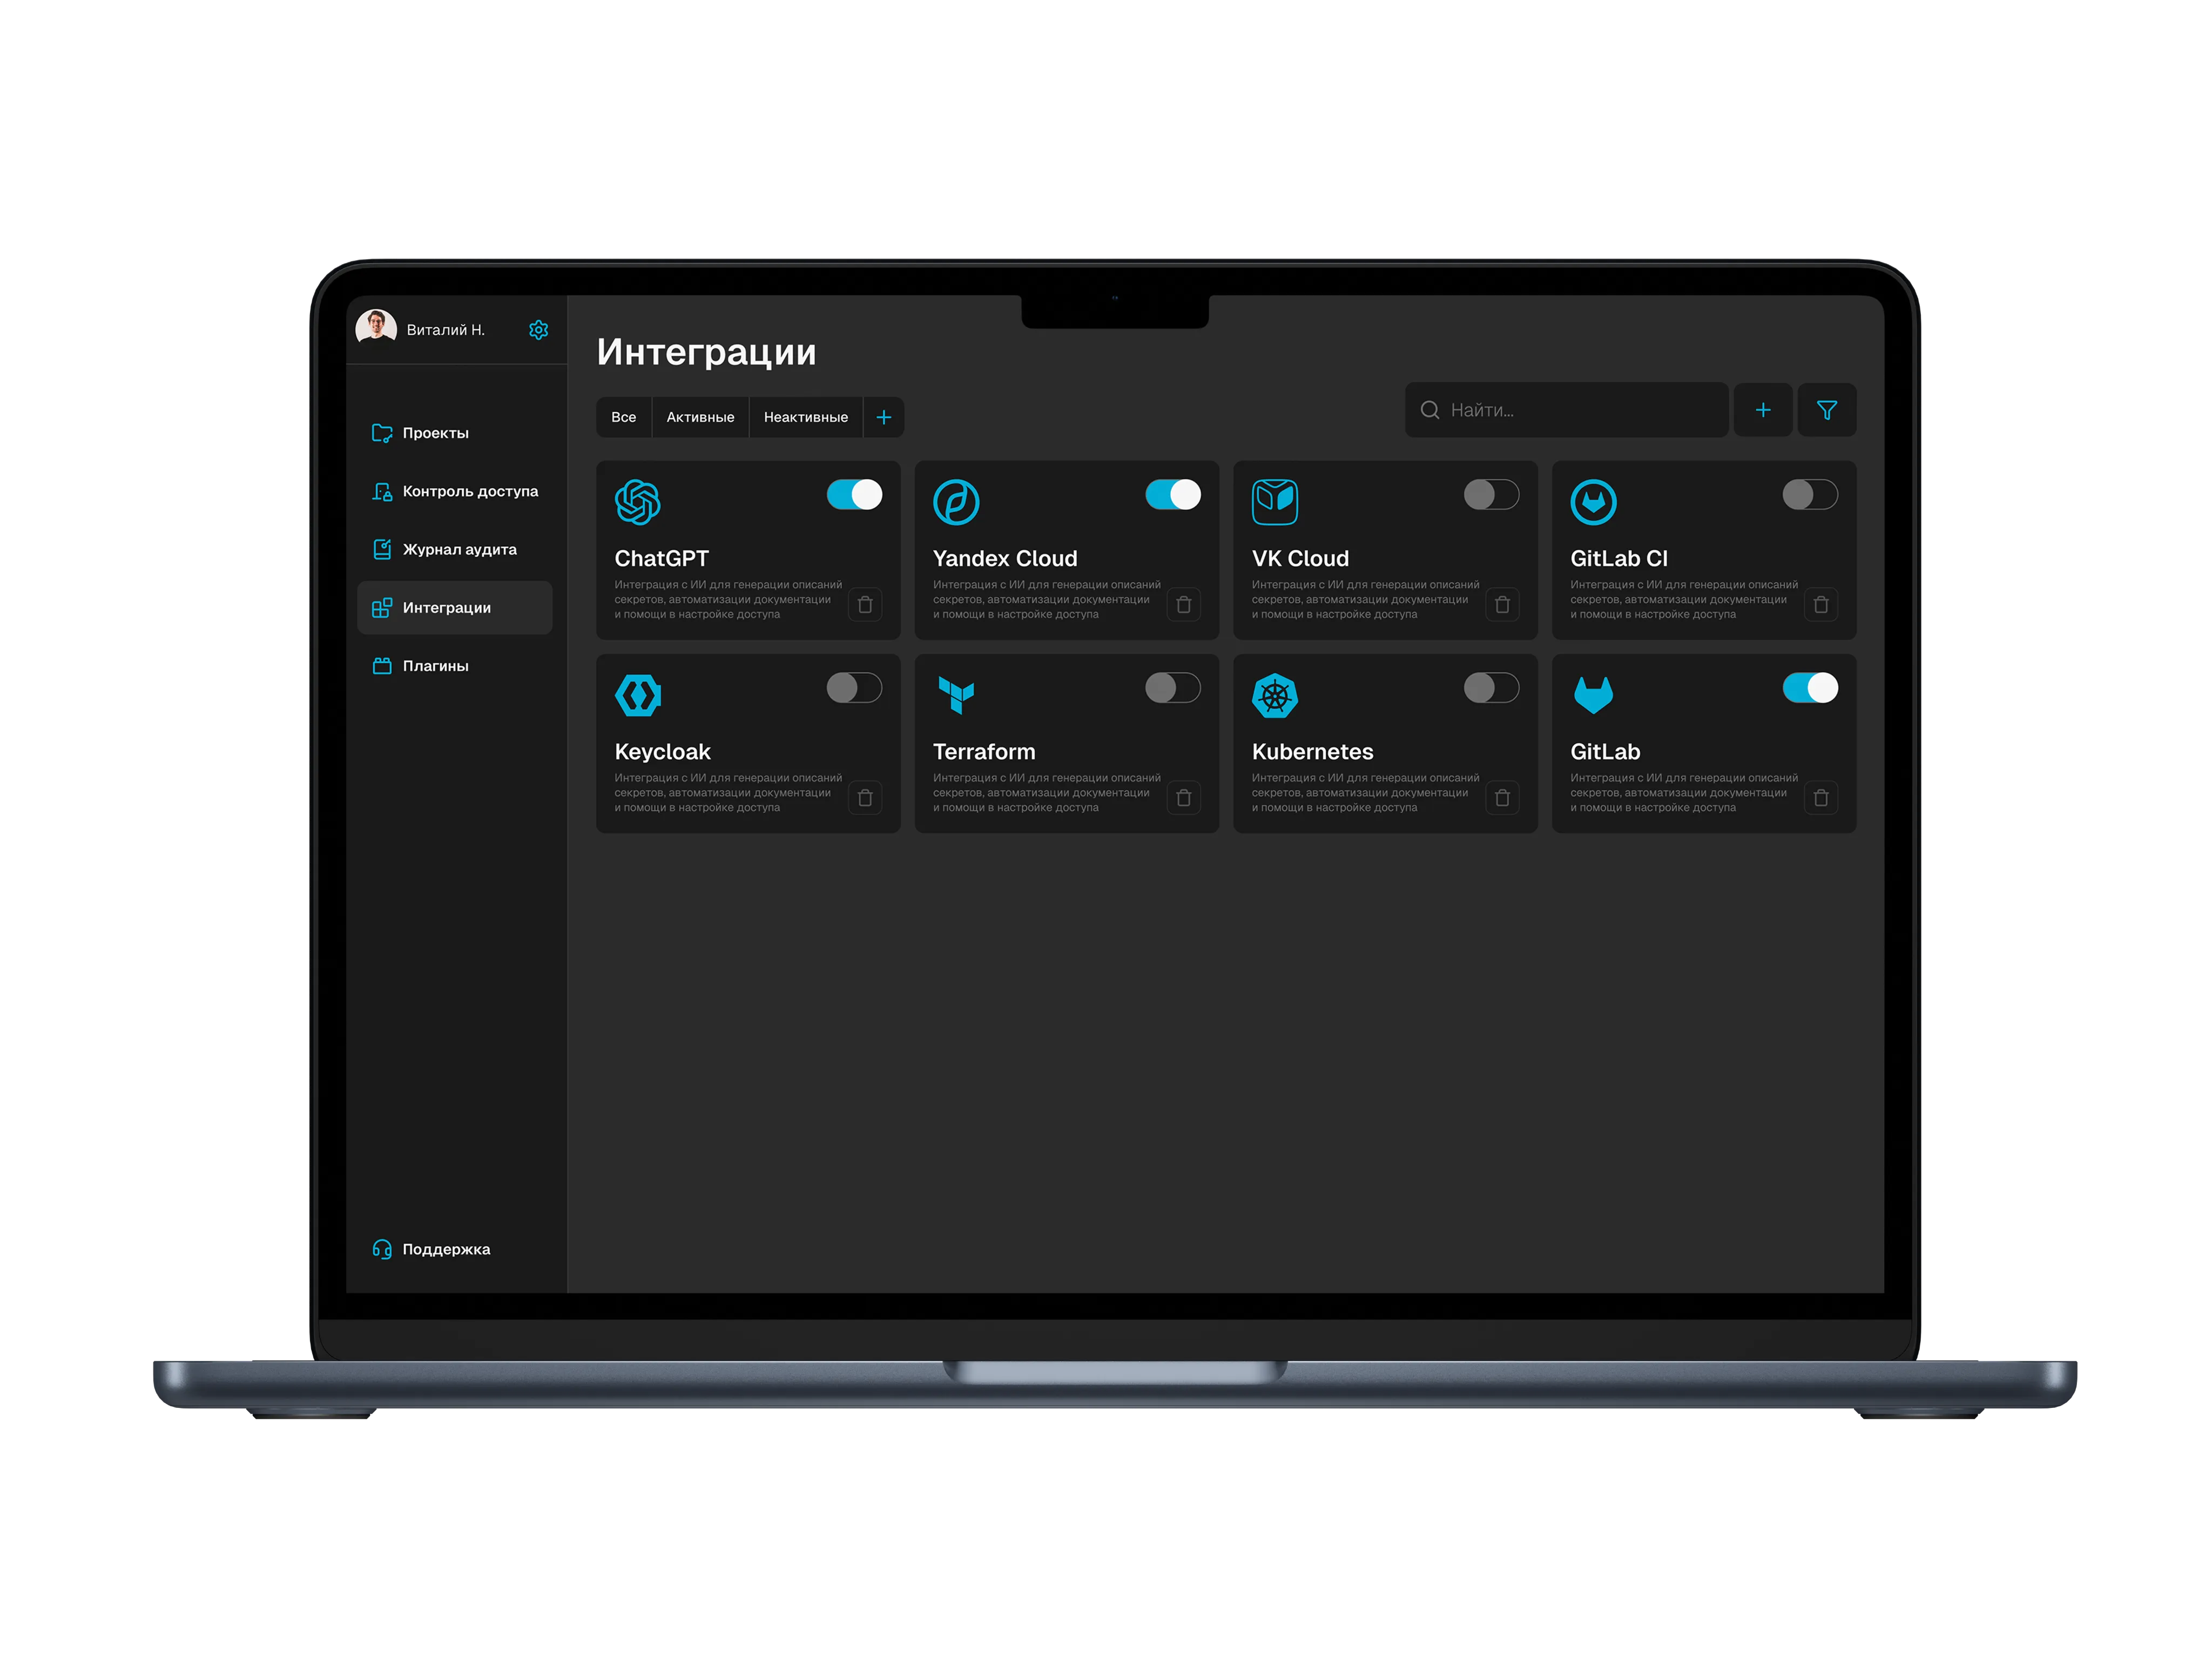Viewport: 2212px width, 1659px height.
Task: Delete the GitLab integration
Action: [x=1821, y=797]
